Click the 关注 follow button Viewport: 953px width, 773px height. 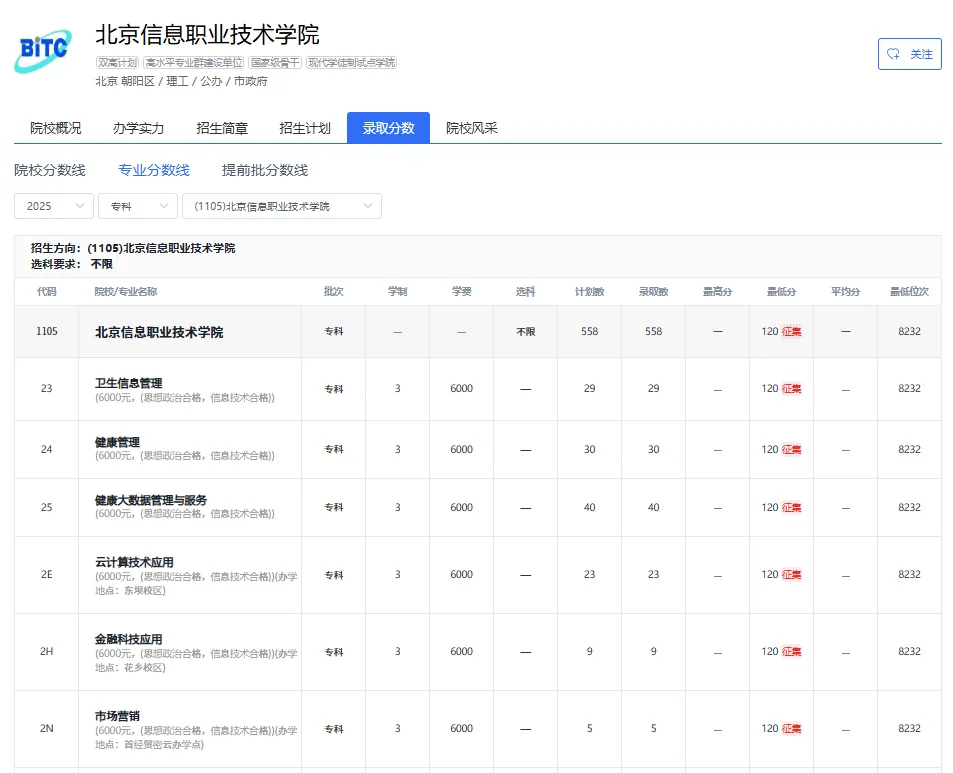tap(909, 54)
